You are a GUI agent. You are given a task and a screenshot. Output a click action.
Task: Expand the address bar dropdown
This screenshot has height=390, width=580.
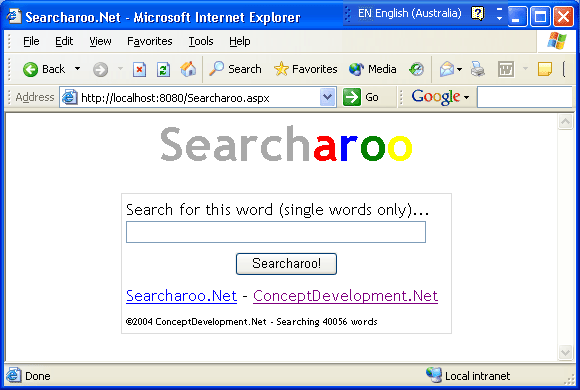pyautogui.click(x=327, y=97)
